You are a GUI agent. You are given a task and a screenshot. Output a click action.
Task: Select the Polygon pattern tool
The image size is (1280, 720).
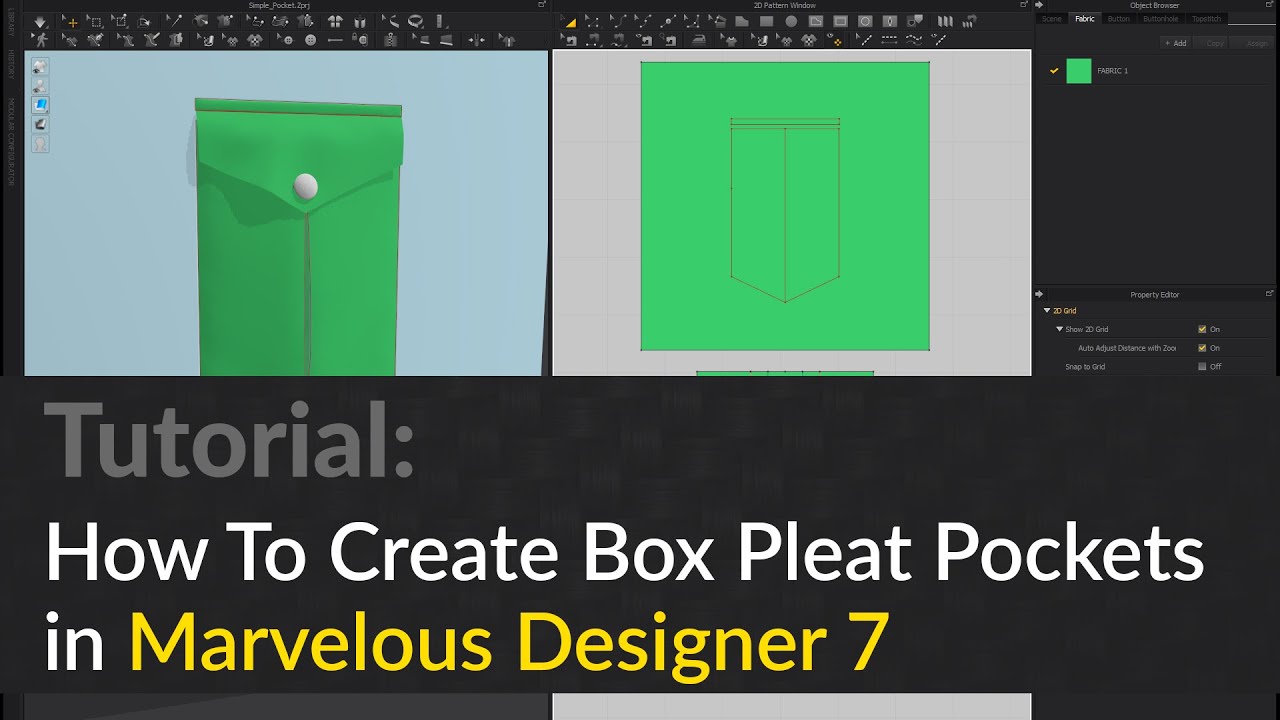tap(741, 22)
